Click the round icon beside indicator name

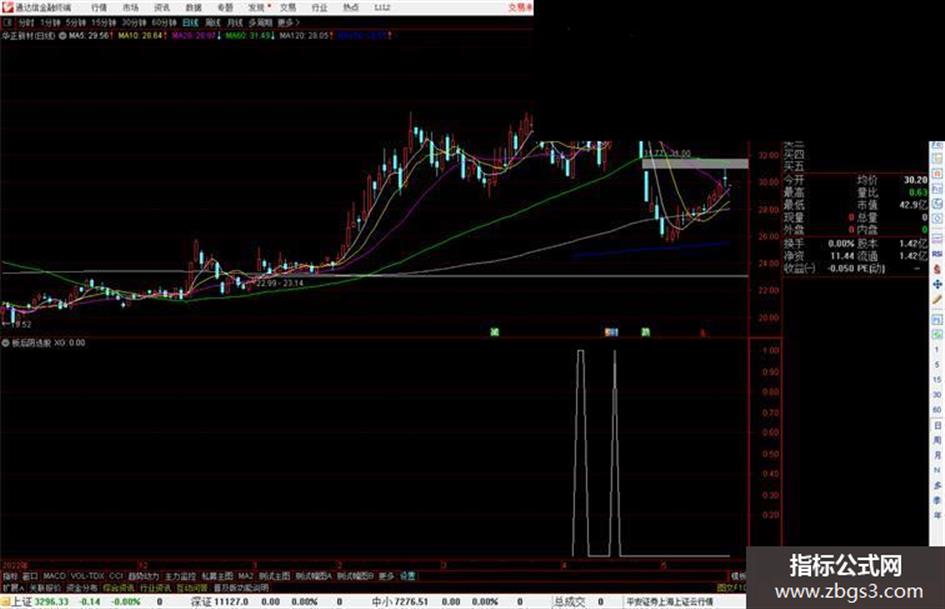coord(6,342)
